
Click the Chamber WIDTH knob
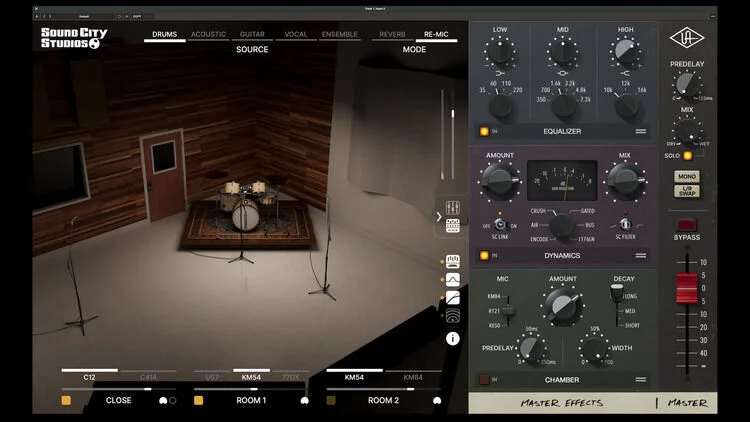tap(595, 349)
